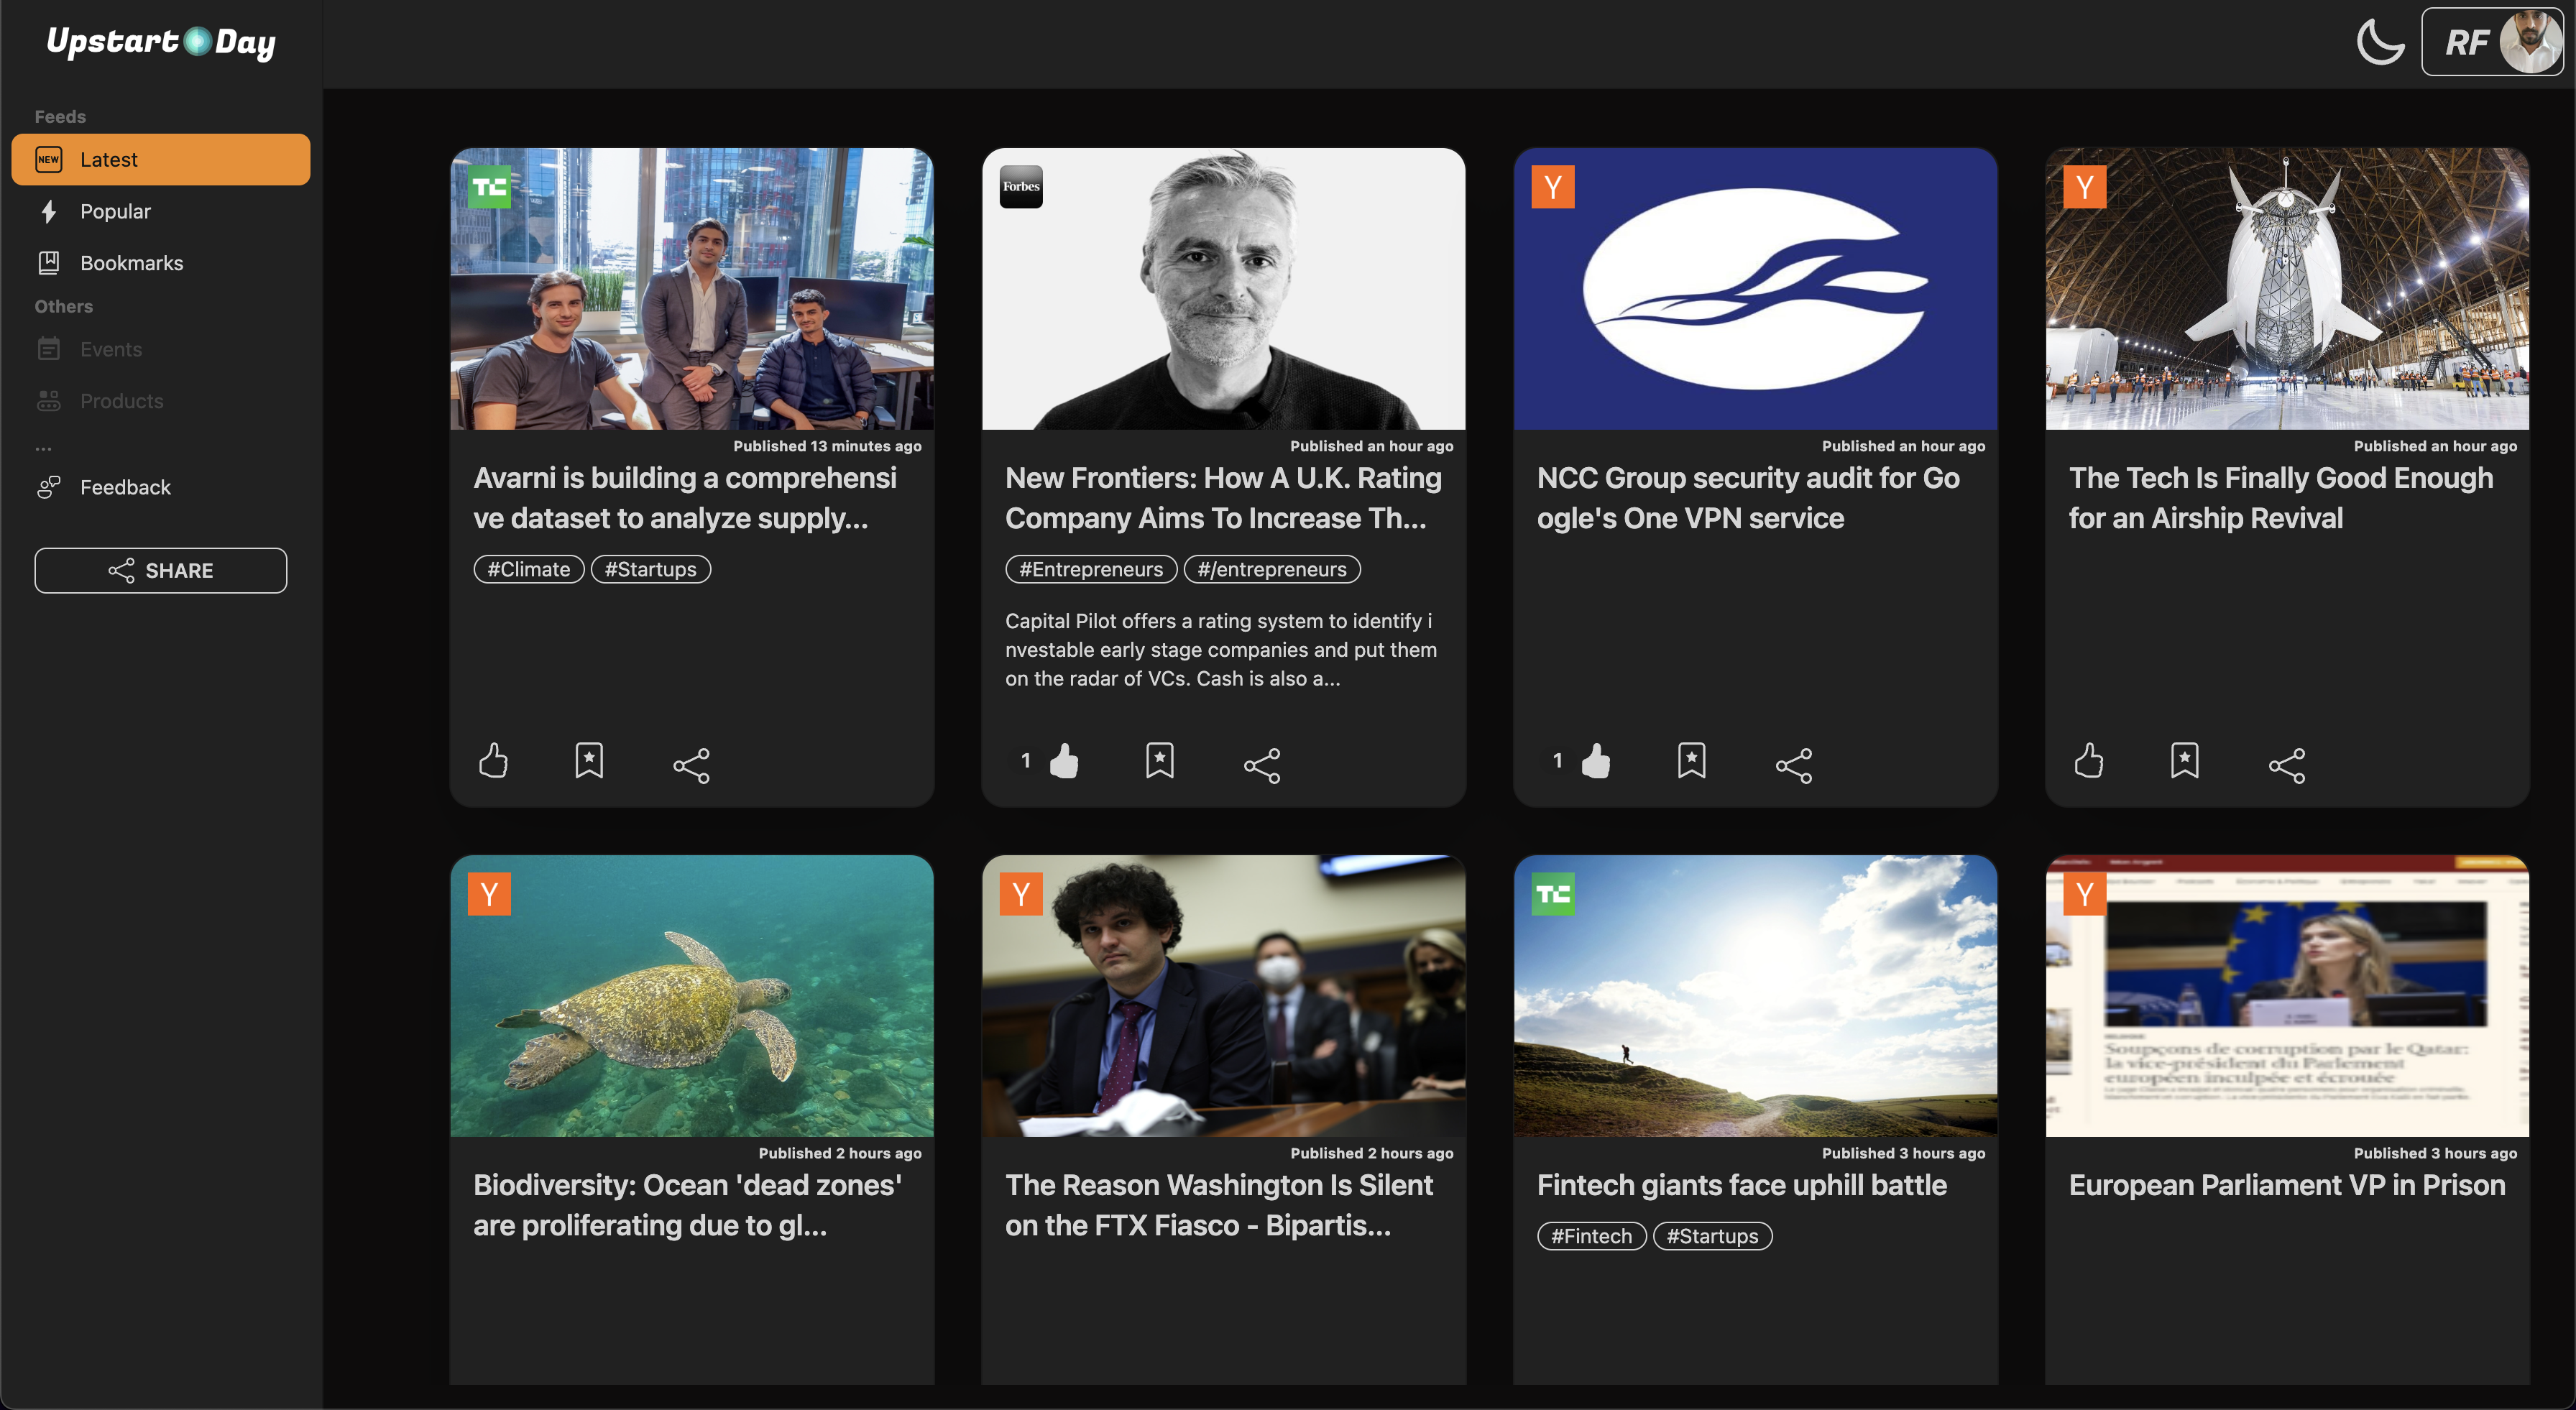Click the black-and-white portrait thumbnail
Screen dimensions: 2576x1410
point(1224,289)
